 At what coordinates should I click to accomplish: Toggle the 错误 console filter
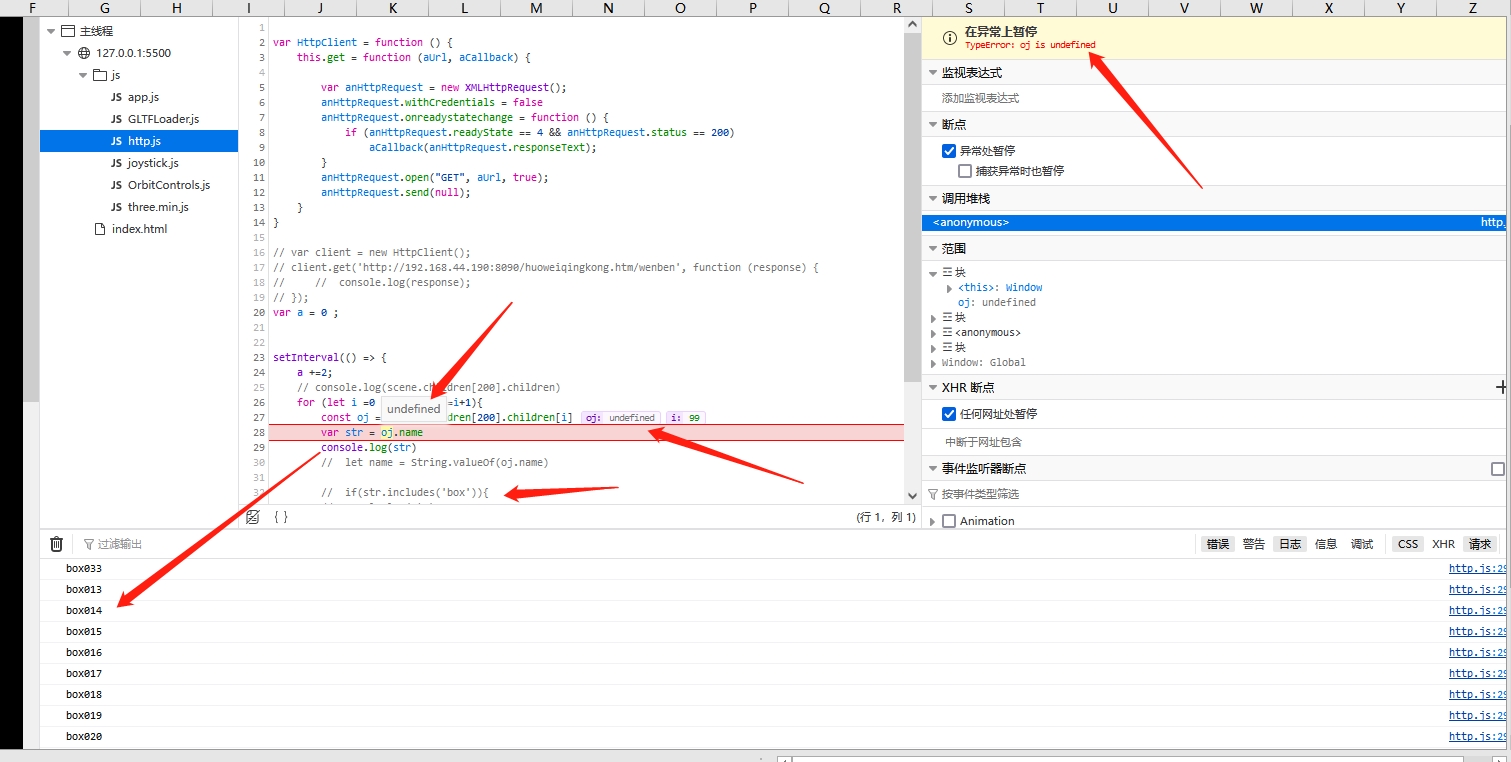[x=1217, y=544]
